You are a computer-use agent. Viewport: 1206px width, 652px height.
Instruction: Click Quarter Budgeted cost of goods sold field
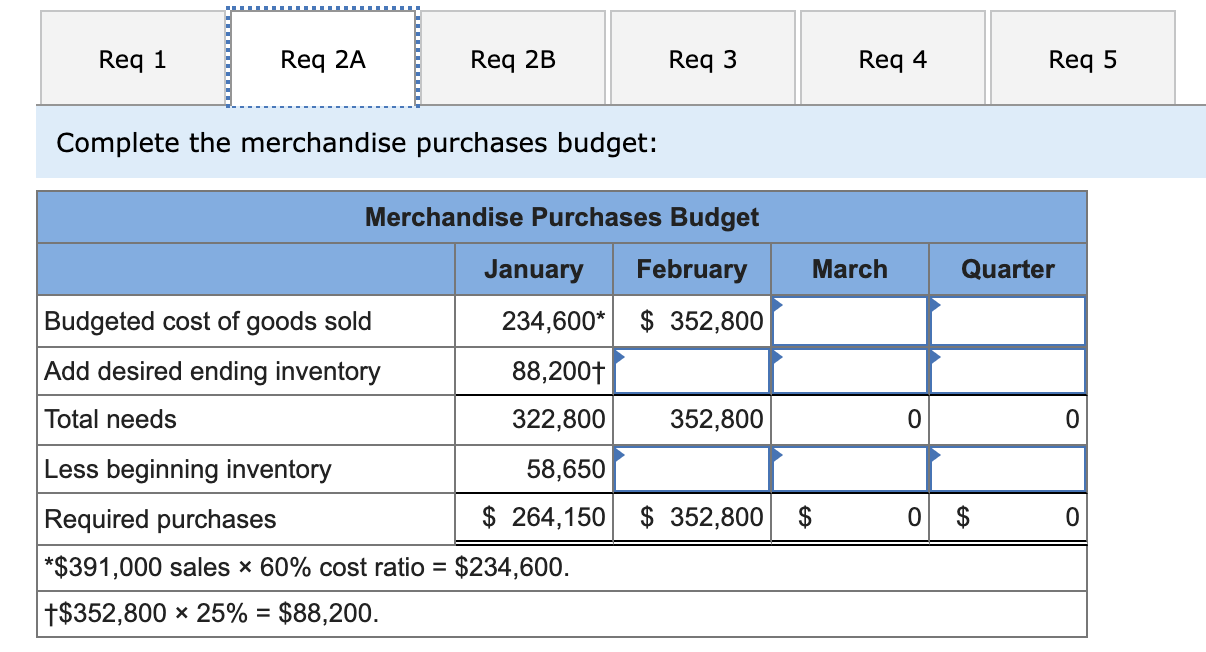point(1008,321)
